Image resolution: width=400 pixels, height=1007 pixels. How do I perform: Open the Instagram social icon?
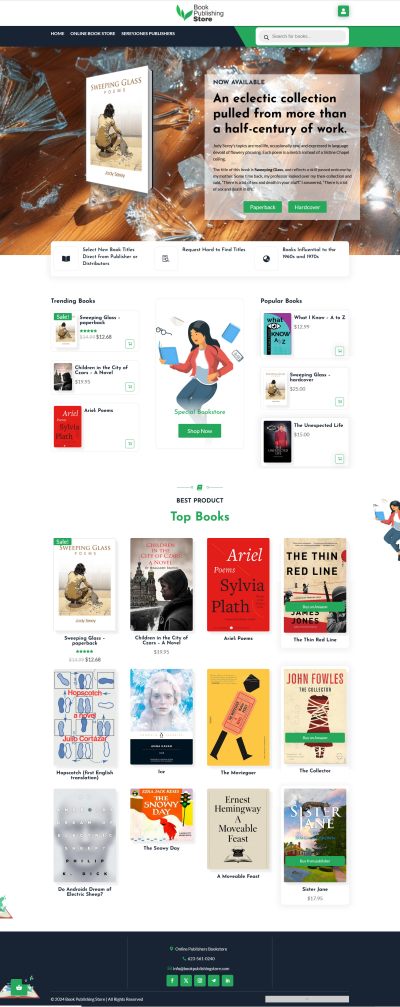click(x=200, y=981)
